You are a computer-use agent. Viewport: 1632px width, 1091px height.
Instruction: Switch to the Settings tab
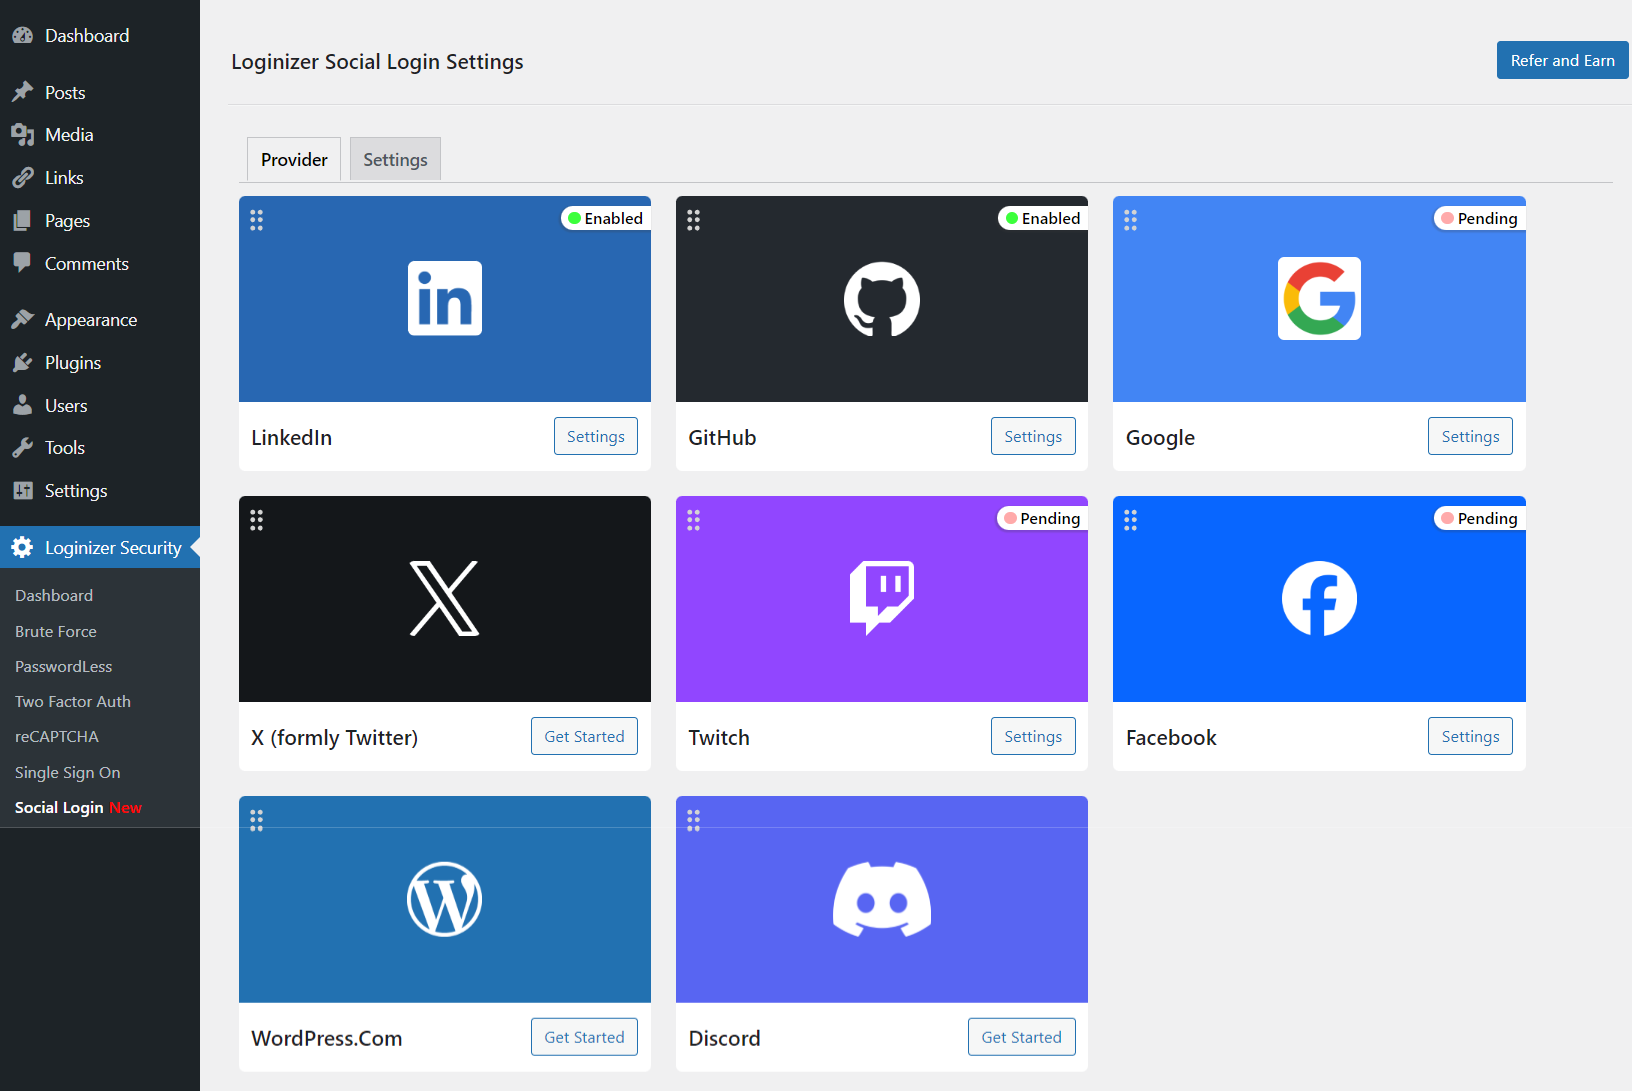pos(395,159)
